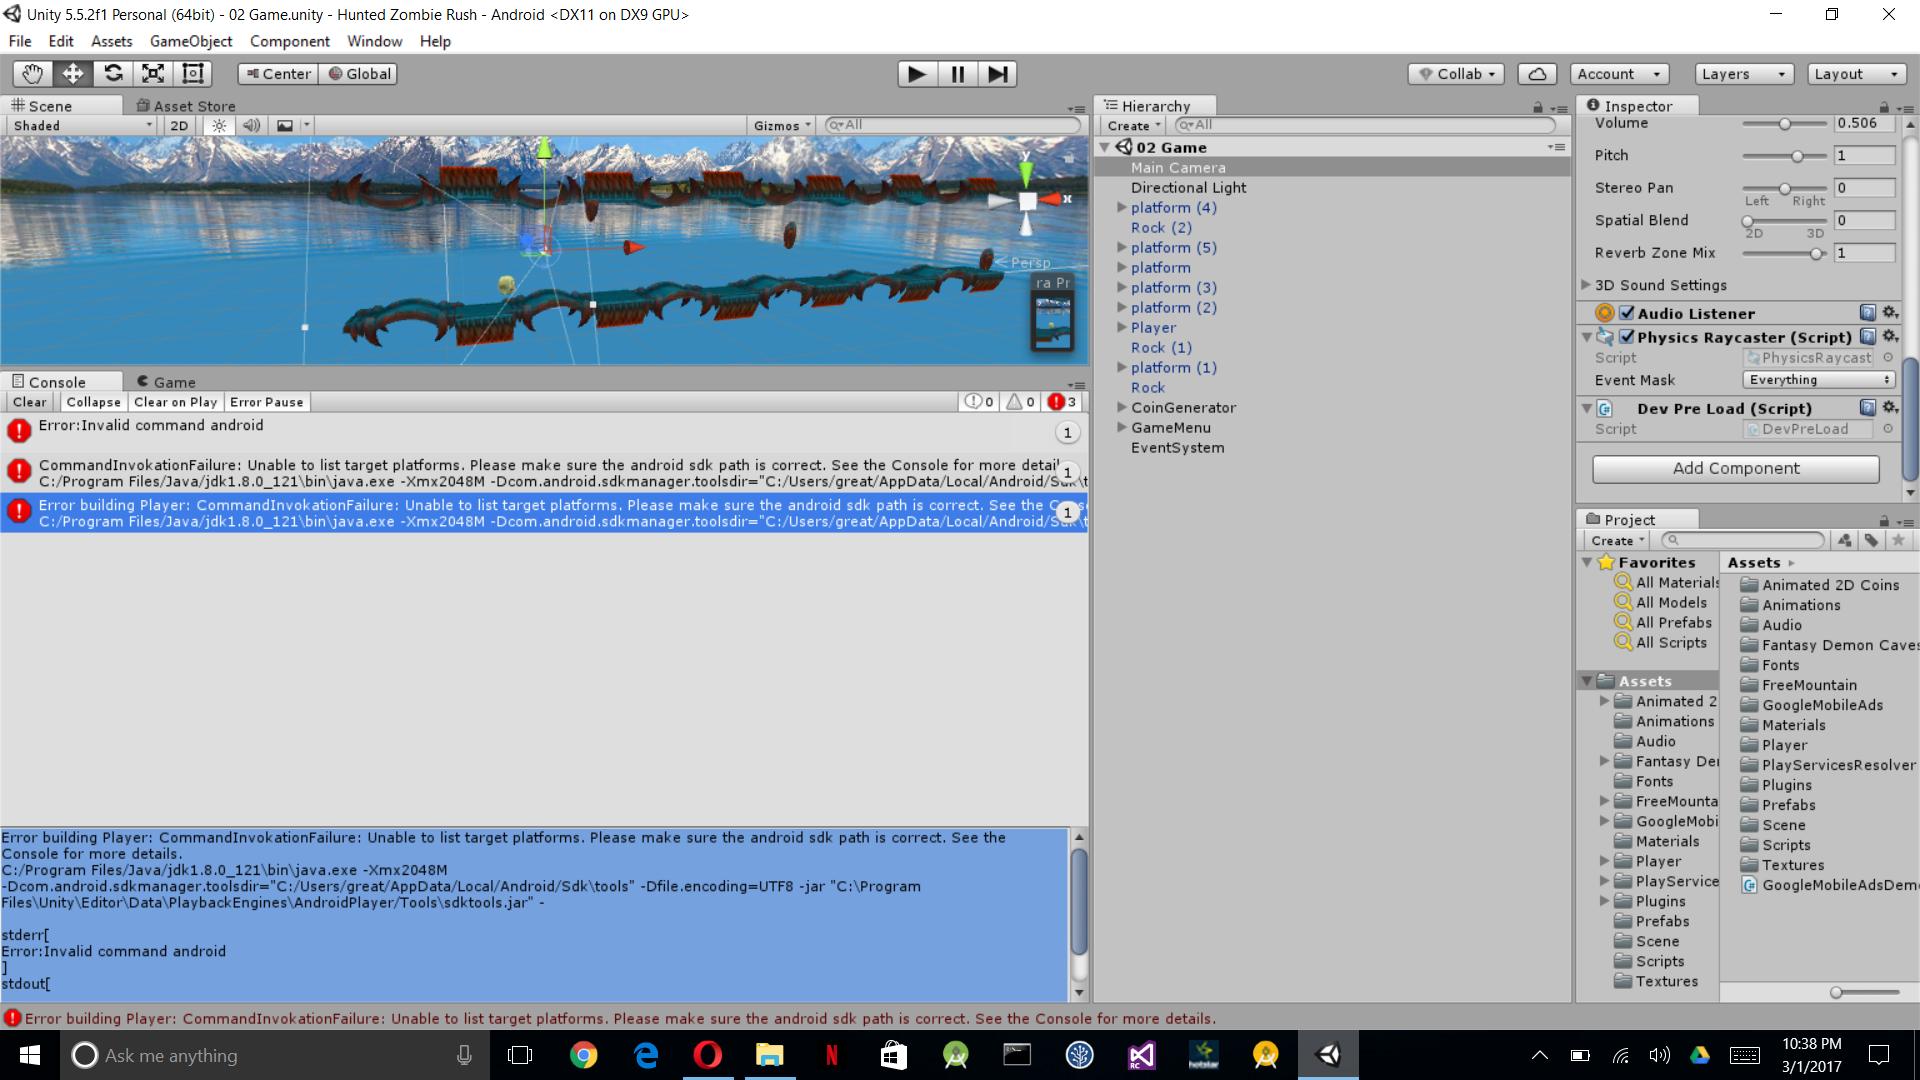Click the Step frame button
The height and width of the screenshot is (1080, 1920).
pos(997,74)
